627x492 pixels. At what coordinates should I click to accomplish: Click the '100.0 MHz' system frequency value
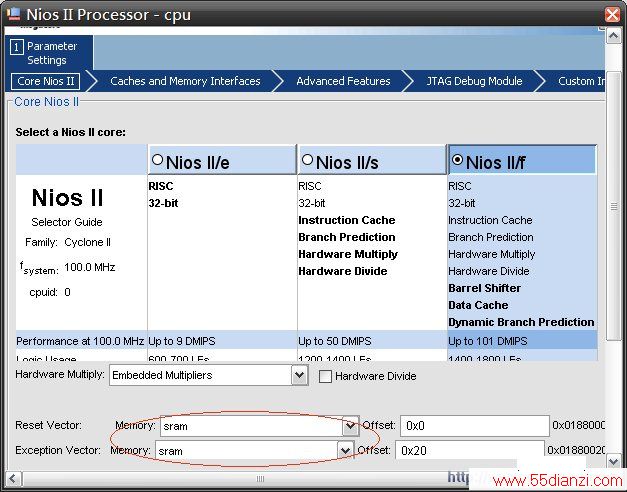pyautogui.click(x=90, y=267)
